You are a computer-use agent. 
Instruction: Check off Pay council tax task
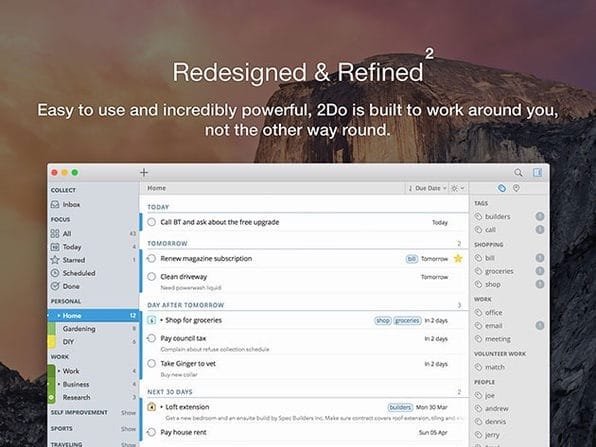coord(151,338)
